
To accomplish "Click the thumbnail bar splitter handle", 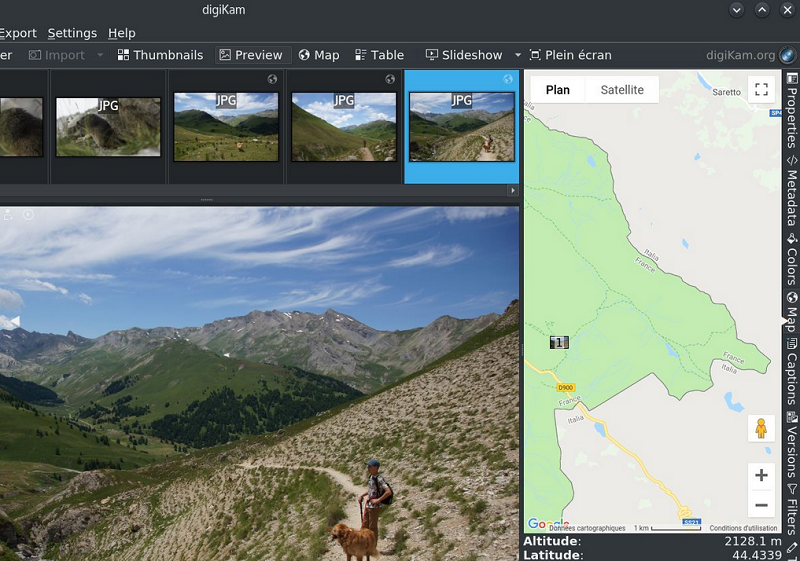I will pos(207,200).
